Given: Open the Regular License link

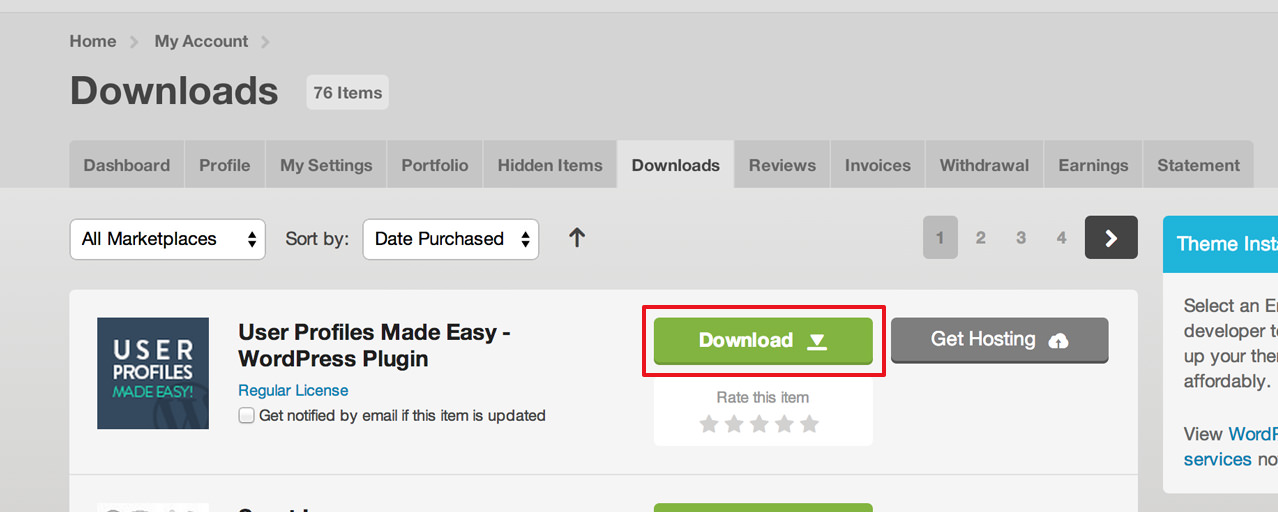Looking at the screenshot, I should point(293,390).
